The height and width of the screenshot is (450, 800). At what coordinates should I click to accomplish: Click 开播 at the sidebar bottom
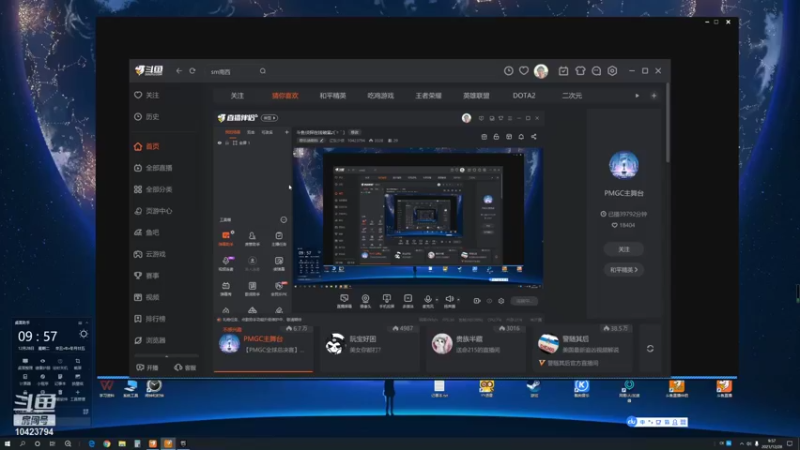[147, 367]
